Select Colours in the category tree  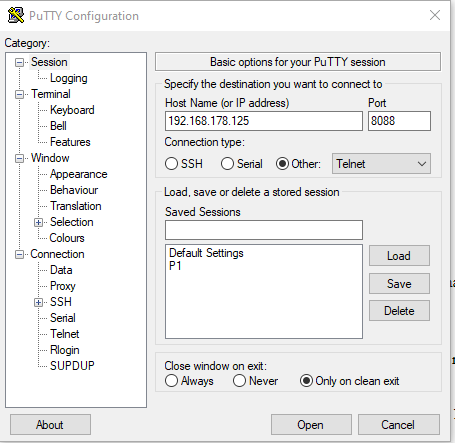67,238
